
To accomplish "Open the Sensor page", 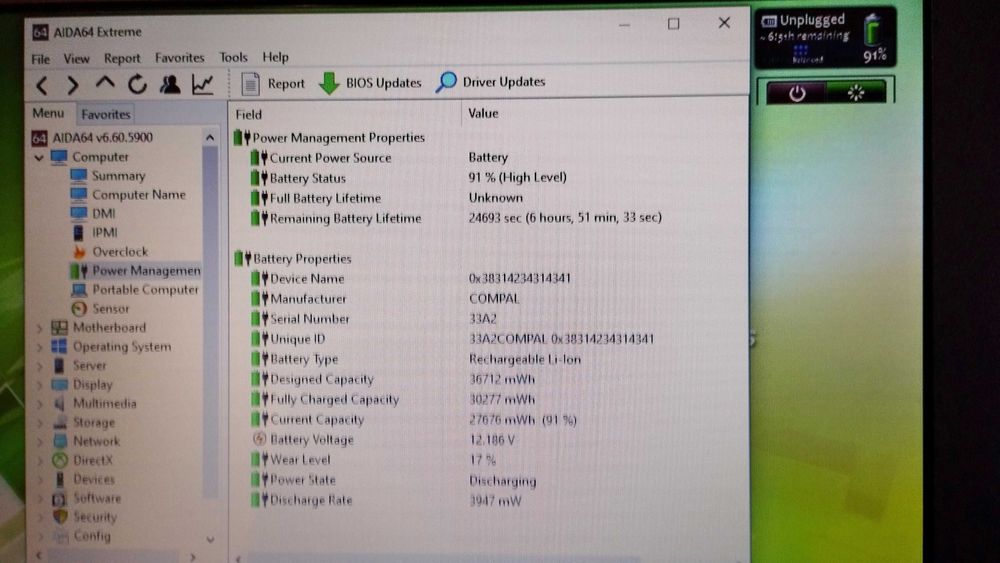I will click(x=100, y=309).
